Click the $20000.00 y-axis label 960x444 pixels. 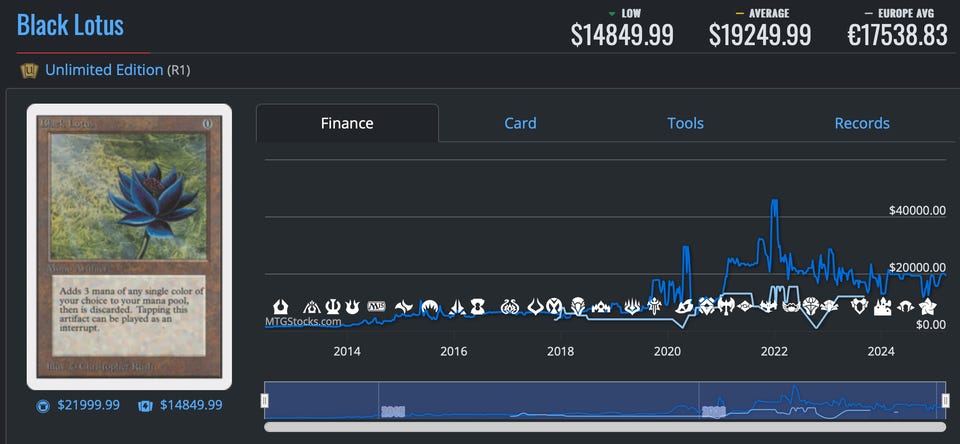(x=917, y=268)
